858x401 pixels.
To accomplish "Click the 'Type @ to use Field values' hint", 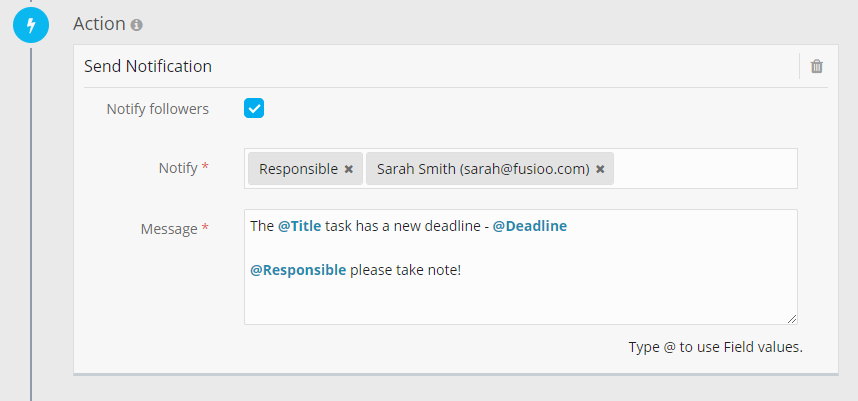I will (x=715, y=347).
